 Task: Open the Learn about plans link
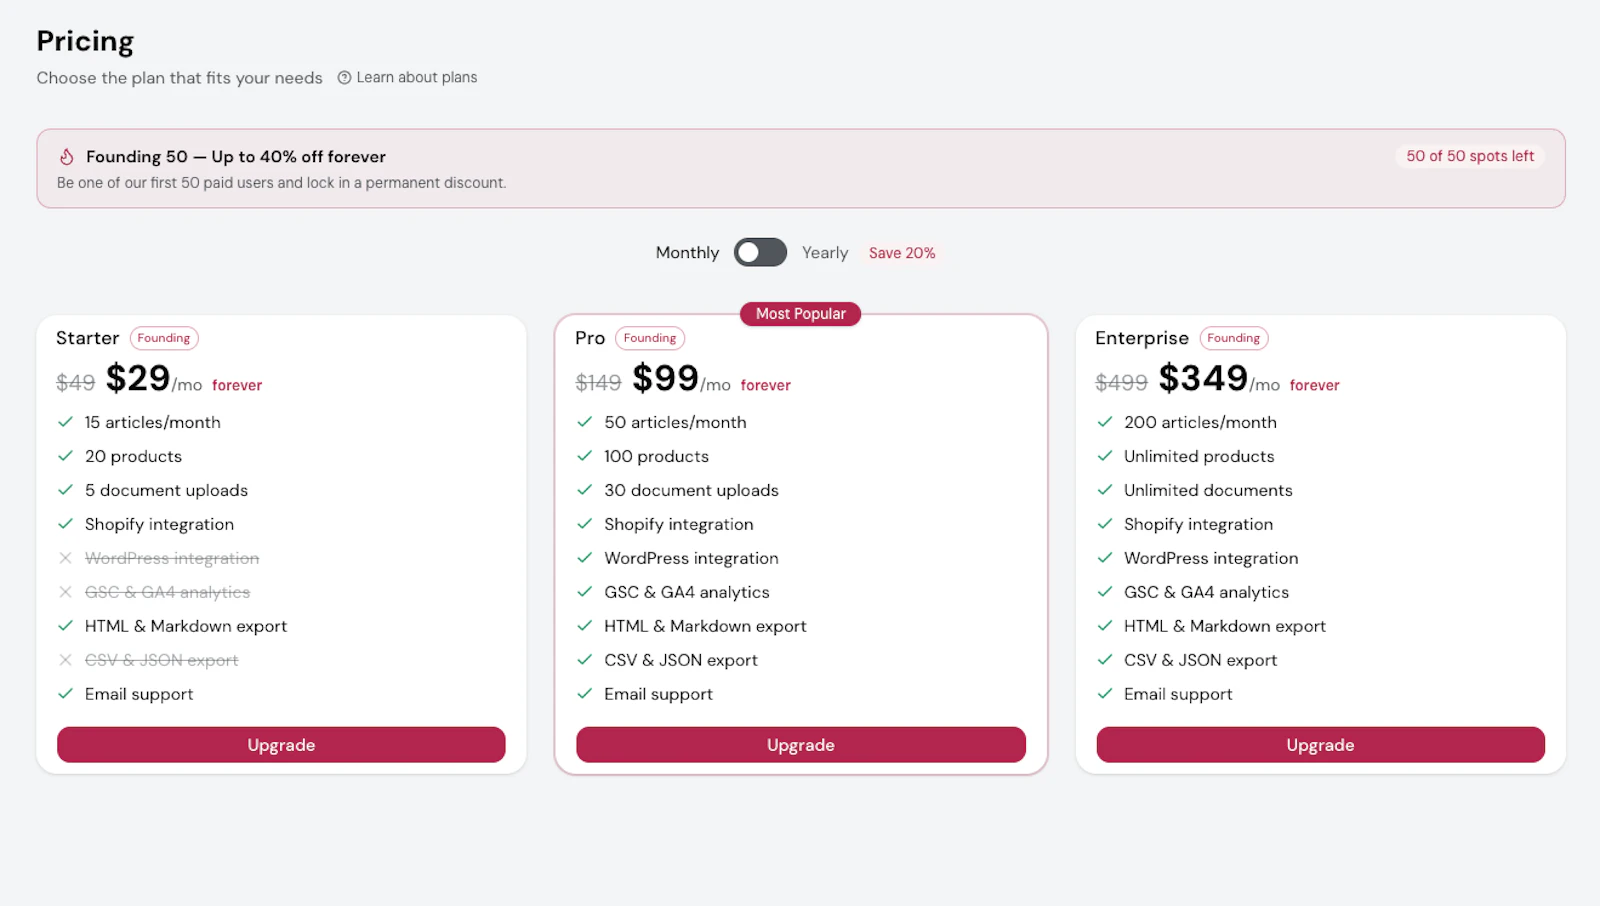coord(416,78)
